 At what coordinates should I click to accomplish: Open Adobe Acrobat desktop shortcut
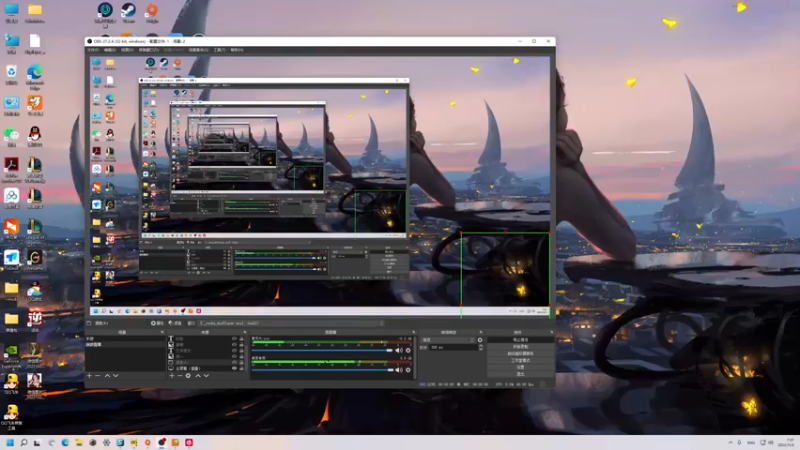tap(11, 169)
